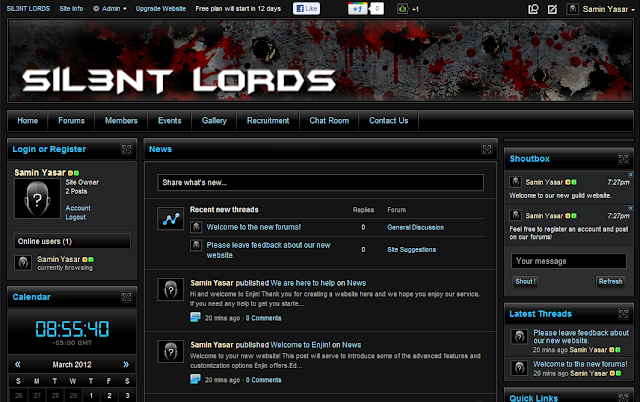The width and height of the screenshot is (640, 402).
Task: Open 'Welcome to the new forums!' thread in News
Action: 253,227
